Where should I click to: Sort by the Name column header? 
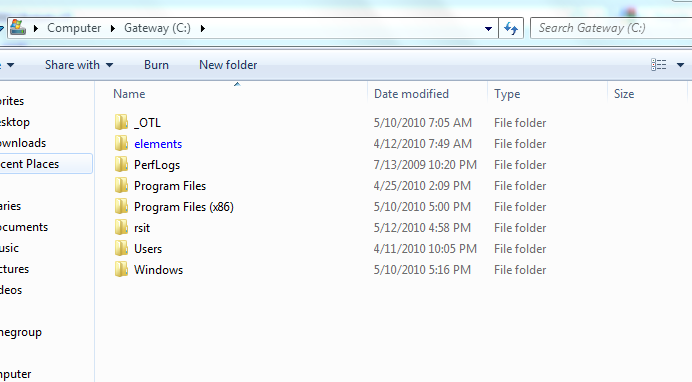click(129, 94)
